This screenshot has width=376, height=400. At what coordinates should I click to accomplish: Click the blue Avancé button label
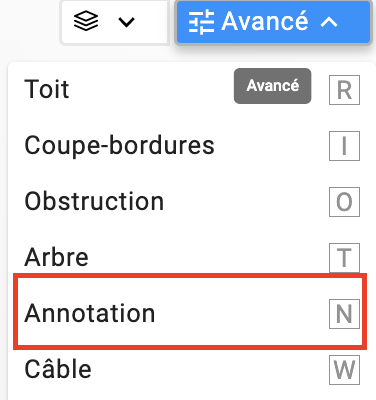point(265,21)
